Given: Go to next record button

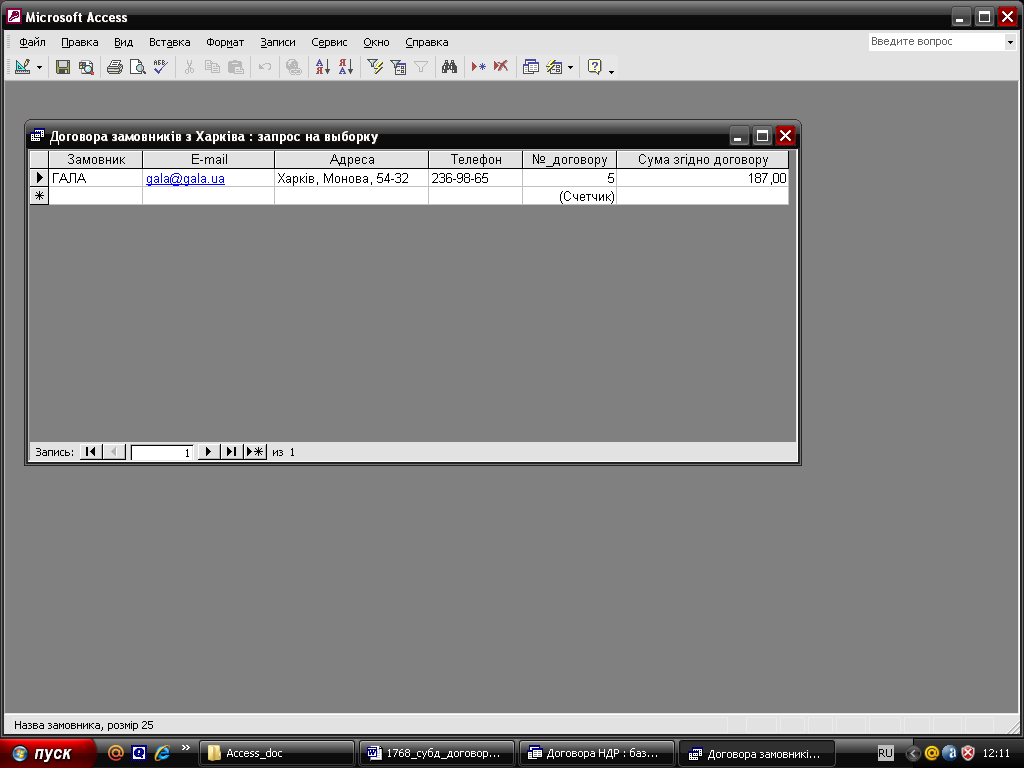Looking at the screenshot, I should pyautogui.click(x=208, y=451).
